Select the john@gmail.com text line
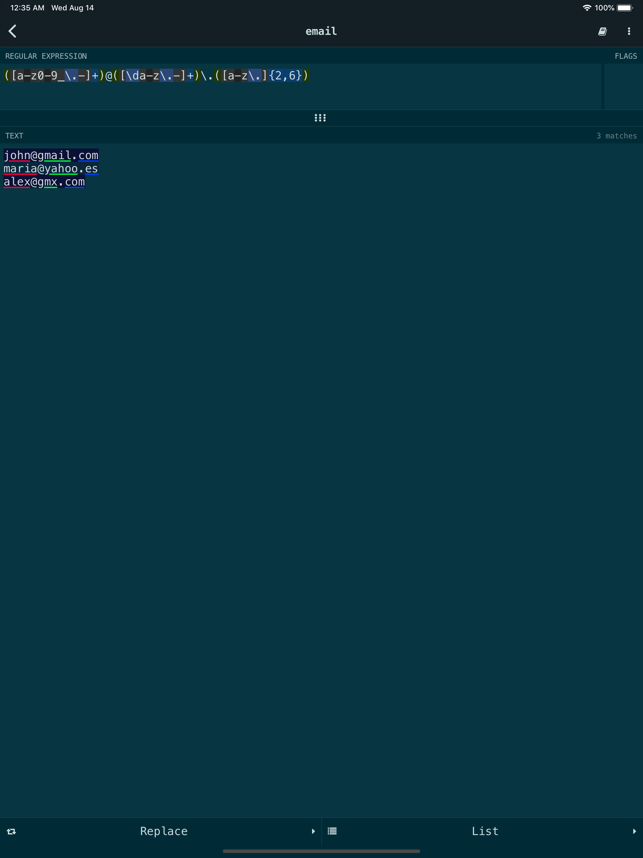This screenshot has width=643, height=858. coord(51,155)
